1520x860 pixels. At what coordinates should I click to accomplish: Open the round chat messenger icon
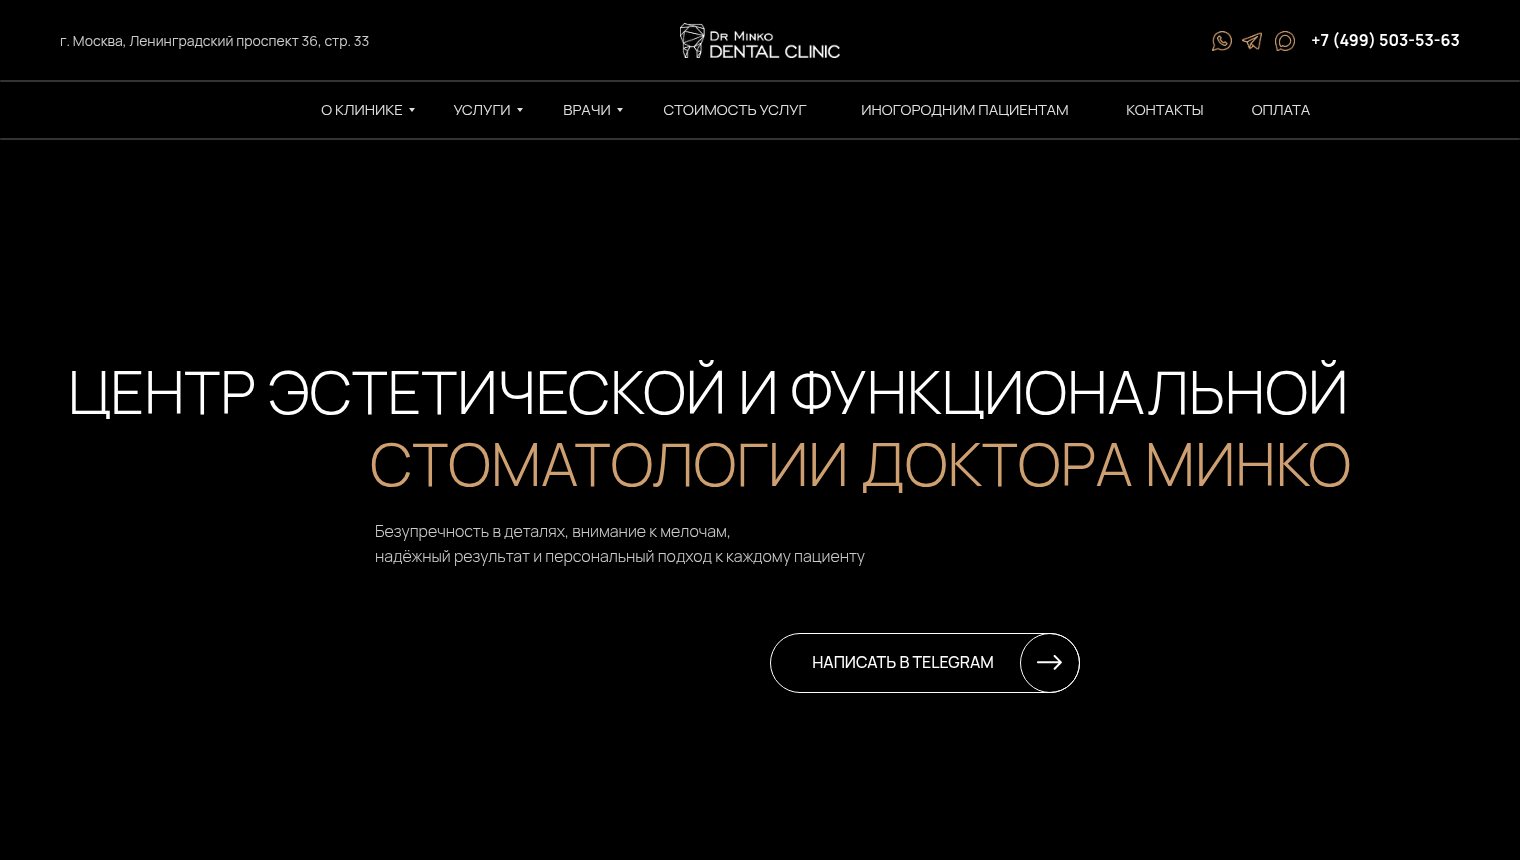1285,41
